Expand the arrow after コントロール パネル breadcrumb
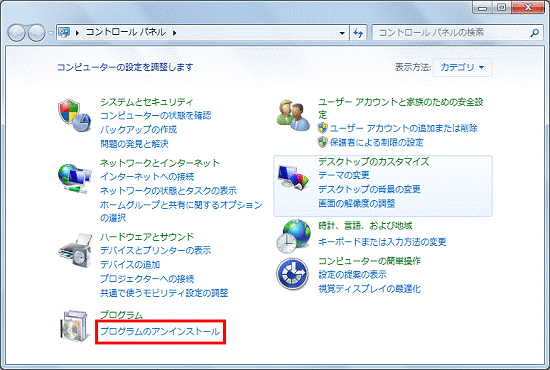 pyautogui.click(x=174, y=33)
